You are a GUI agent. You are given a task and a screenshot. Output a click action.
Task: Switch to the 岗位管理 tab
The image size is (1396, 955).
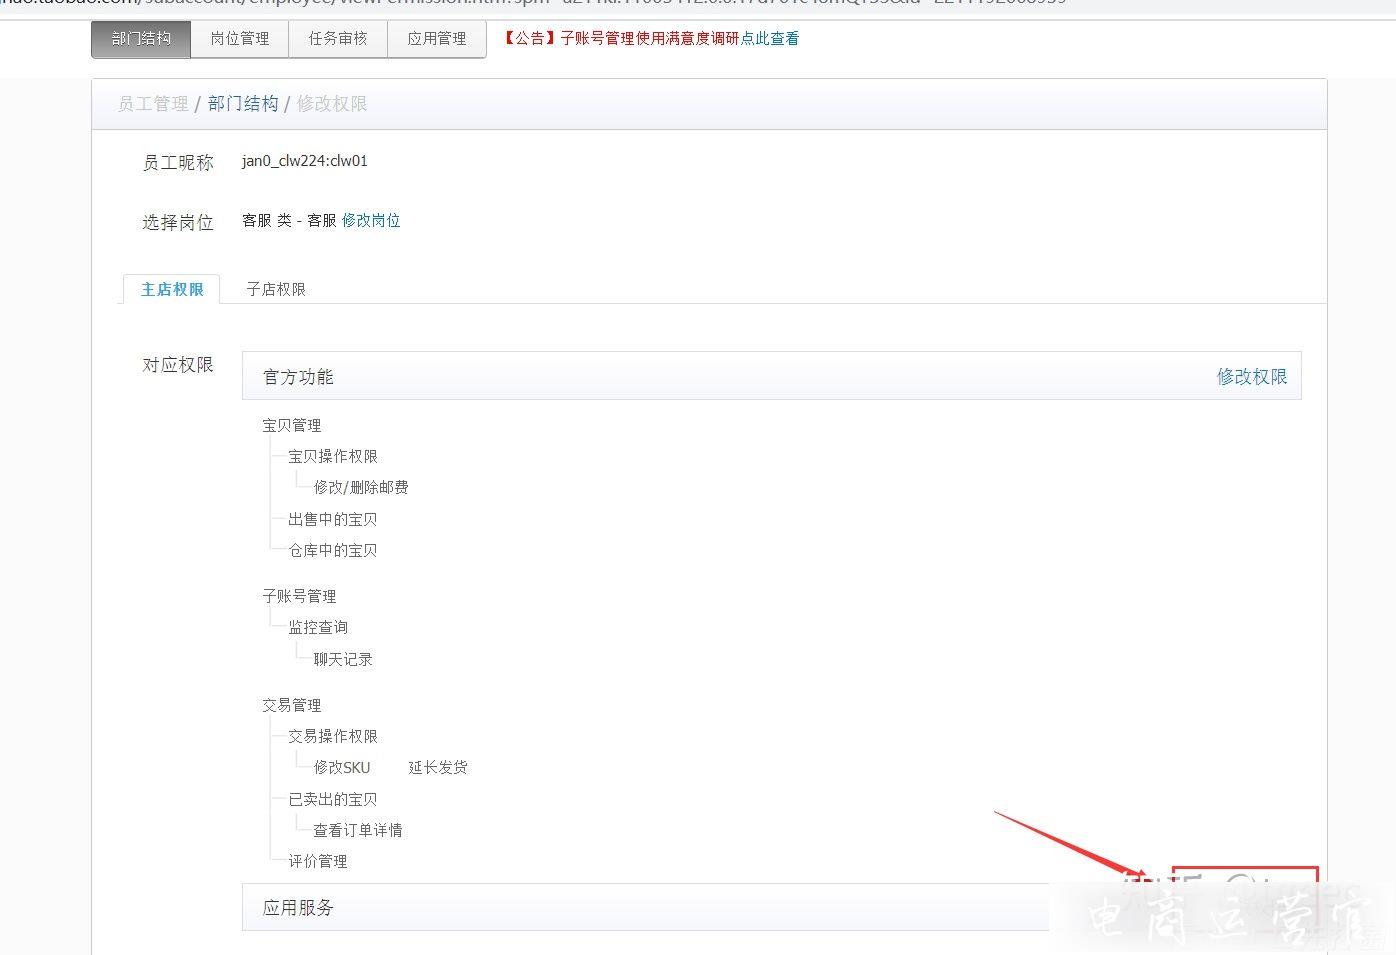[x=240, y=39]
